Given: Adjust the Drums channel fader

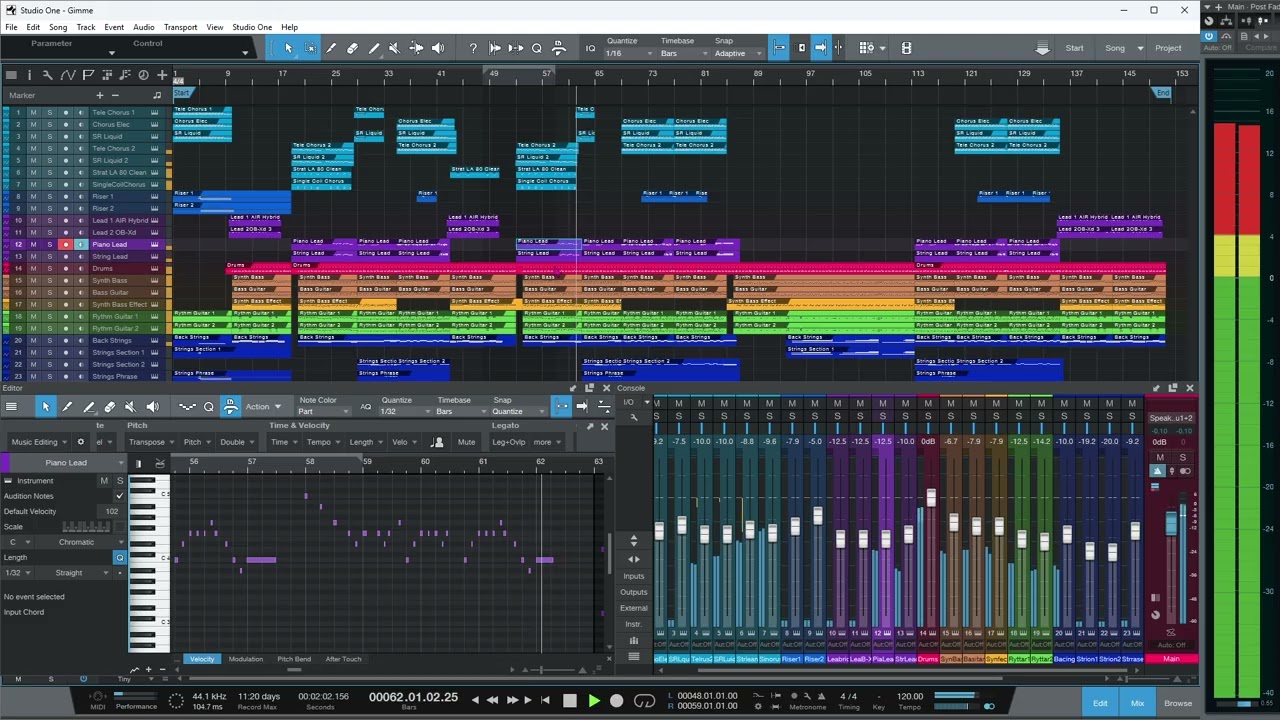Looking at the screenshot, I should pyautogui.click(x=931, y=497).
